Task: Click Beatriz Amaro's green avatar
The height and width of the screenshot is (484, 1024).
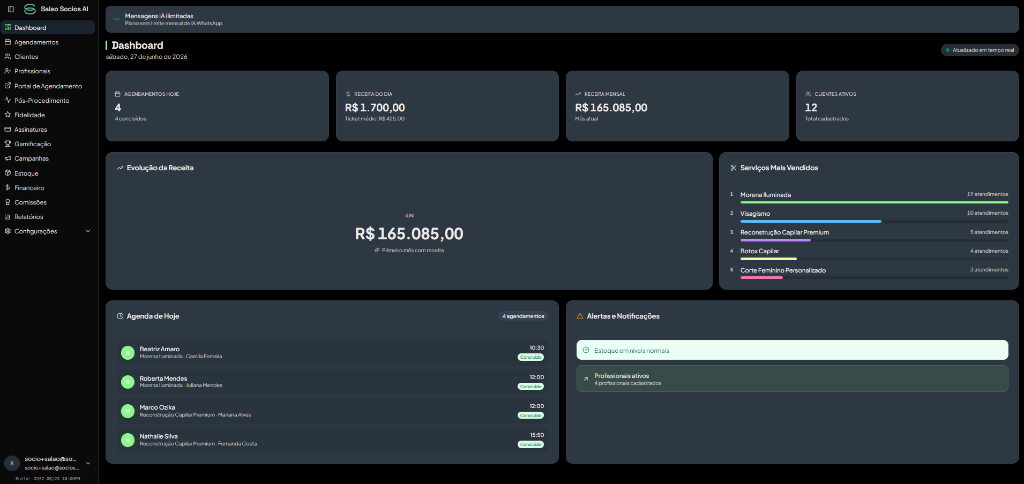Action: (x=127, y=353)
